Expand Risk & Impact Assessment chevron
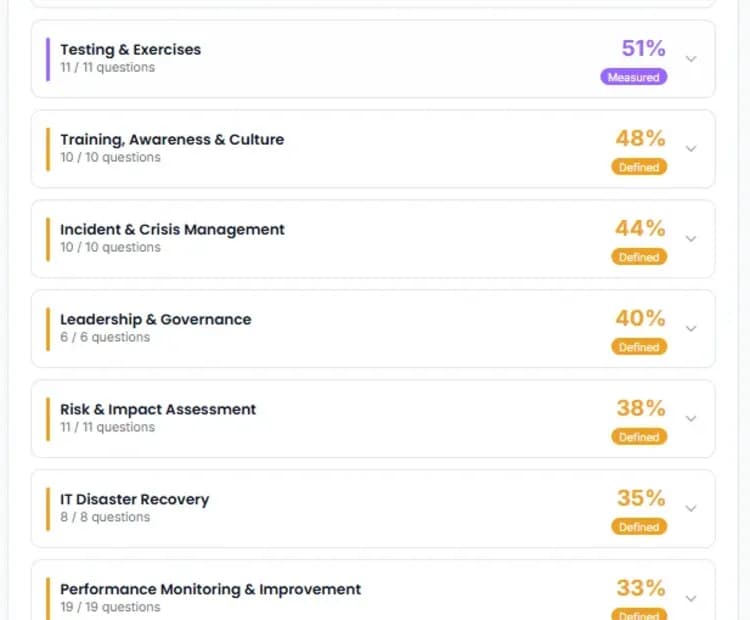This screenshot has width=750, height=620. 691,419
